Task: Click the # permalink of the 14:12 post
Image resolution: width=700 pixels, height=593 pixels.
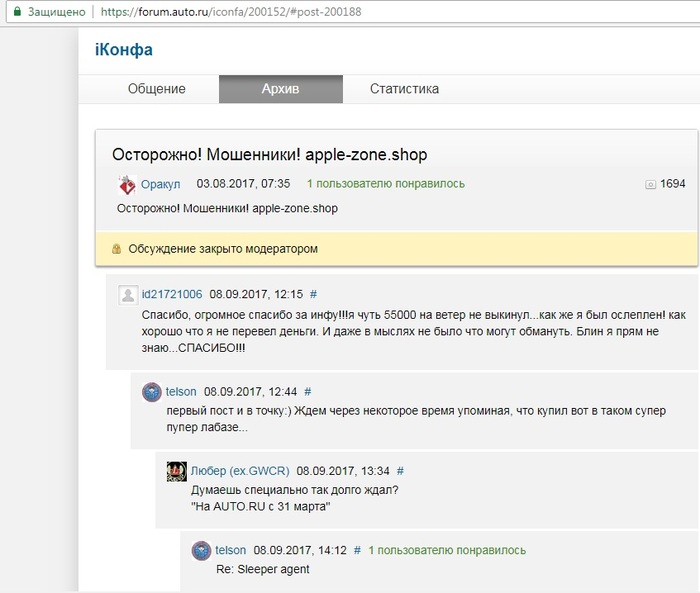Action: click(357, 550)
